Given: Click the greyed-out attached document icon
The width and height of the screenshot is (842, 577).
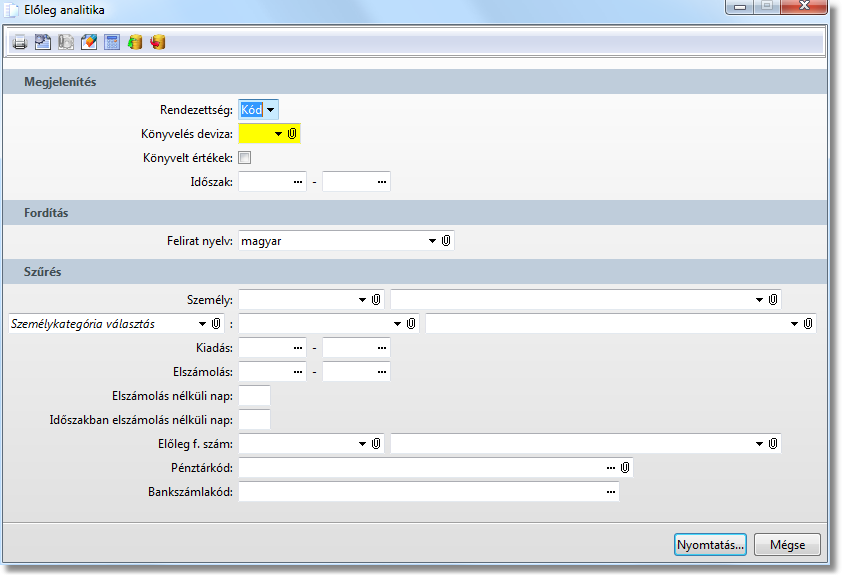Looking at the screenshot, I should pyautogui.click(x=66, y=42).
